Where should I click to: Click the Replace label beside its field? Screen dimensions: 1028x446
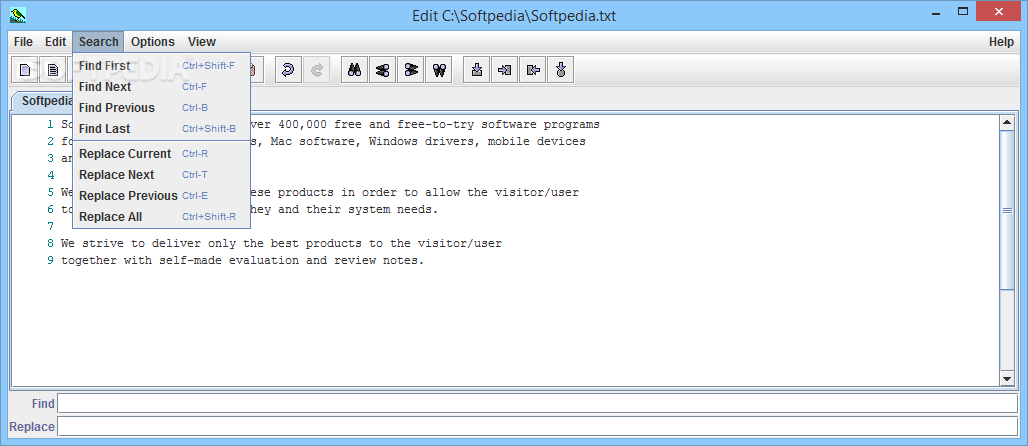pos(32,427)
